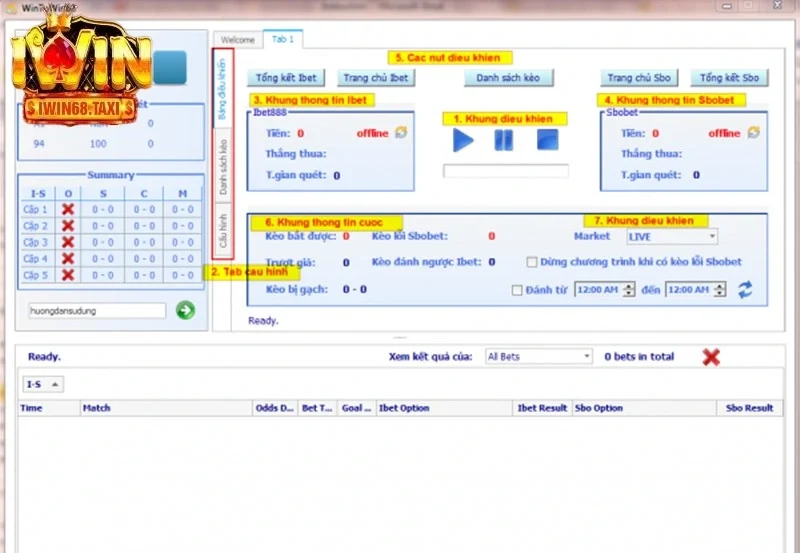Refresh the Sbobet account status icon
Screen dimensions: 800x553
point(754,133)
